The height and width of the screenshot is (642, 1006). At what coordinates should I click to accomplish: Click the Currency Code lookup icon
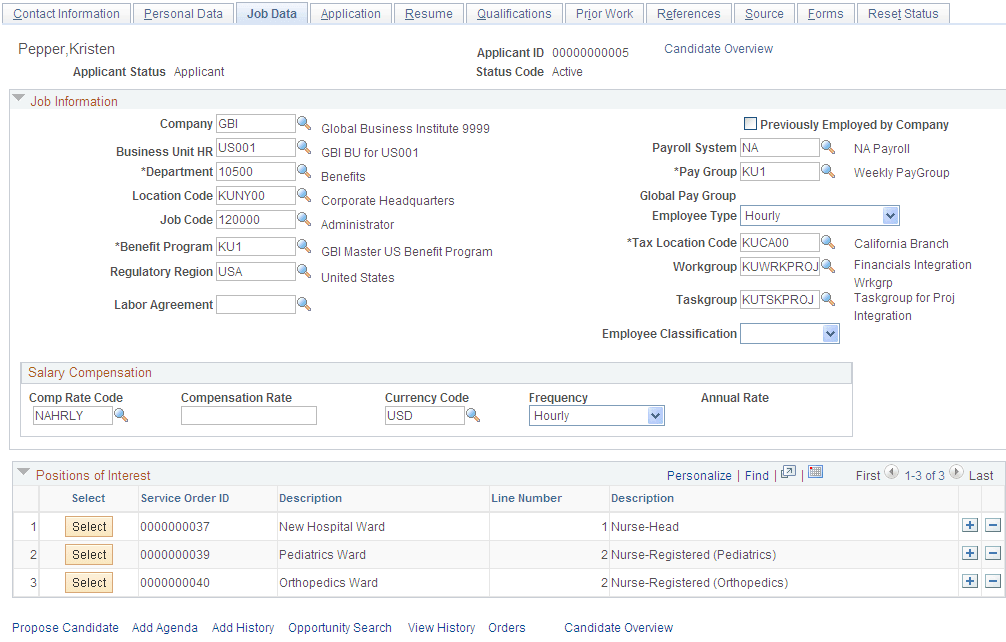click(473, 415)
